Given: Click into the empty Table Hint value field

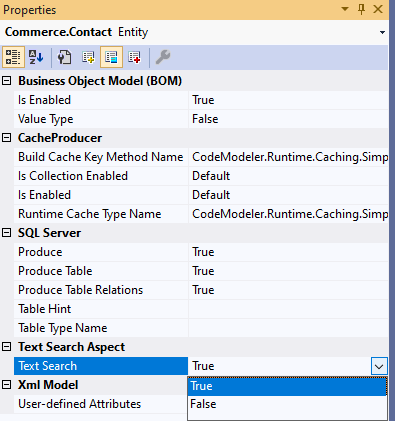Looking at the screenshot, I should [x=288, y=309].
